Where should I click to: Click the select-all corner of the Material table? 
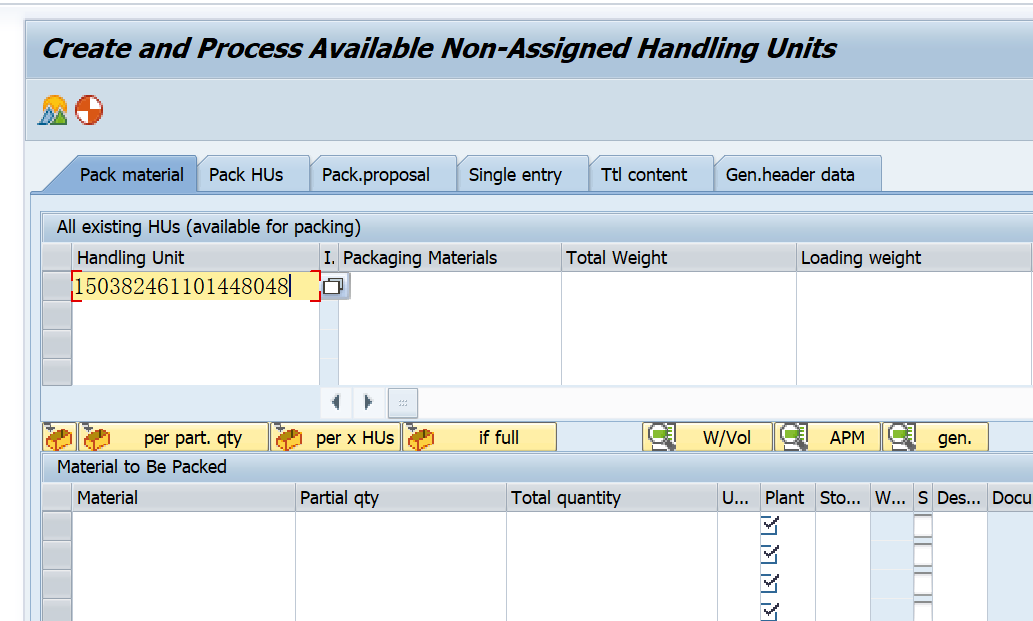coord(57,497)
